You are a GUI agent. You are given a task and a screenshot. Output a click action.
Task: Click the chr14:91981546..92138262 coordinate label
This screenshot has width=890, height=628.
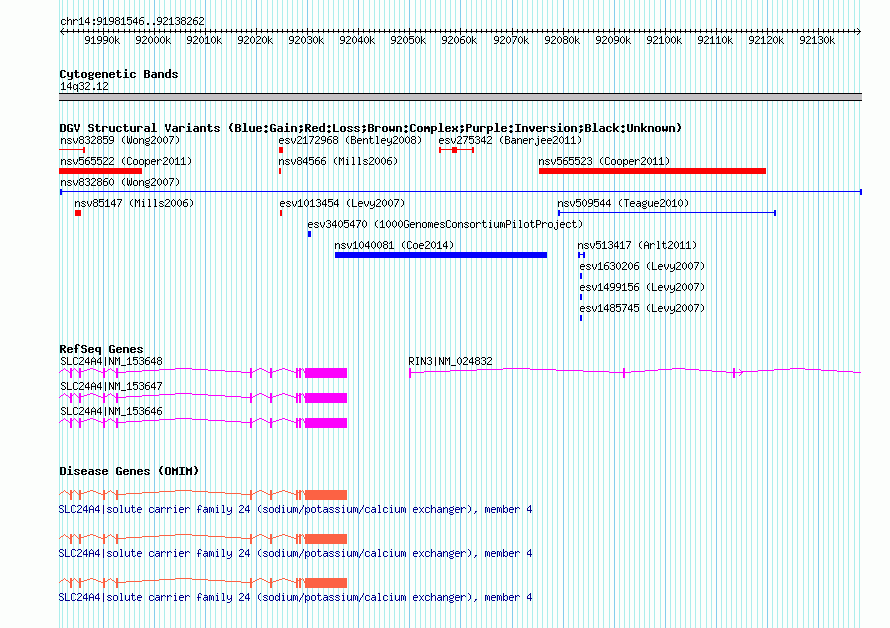click(132, 21)
